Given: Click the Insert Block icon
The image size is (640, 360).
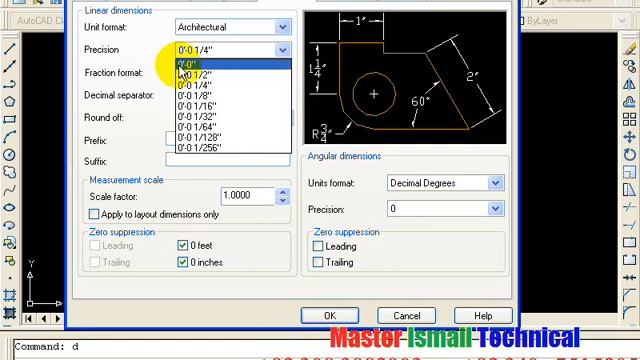Looking at the screenshot, I should pos(9,243).
